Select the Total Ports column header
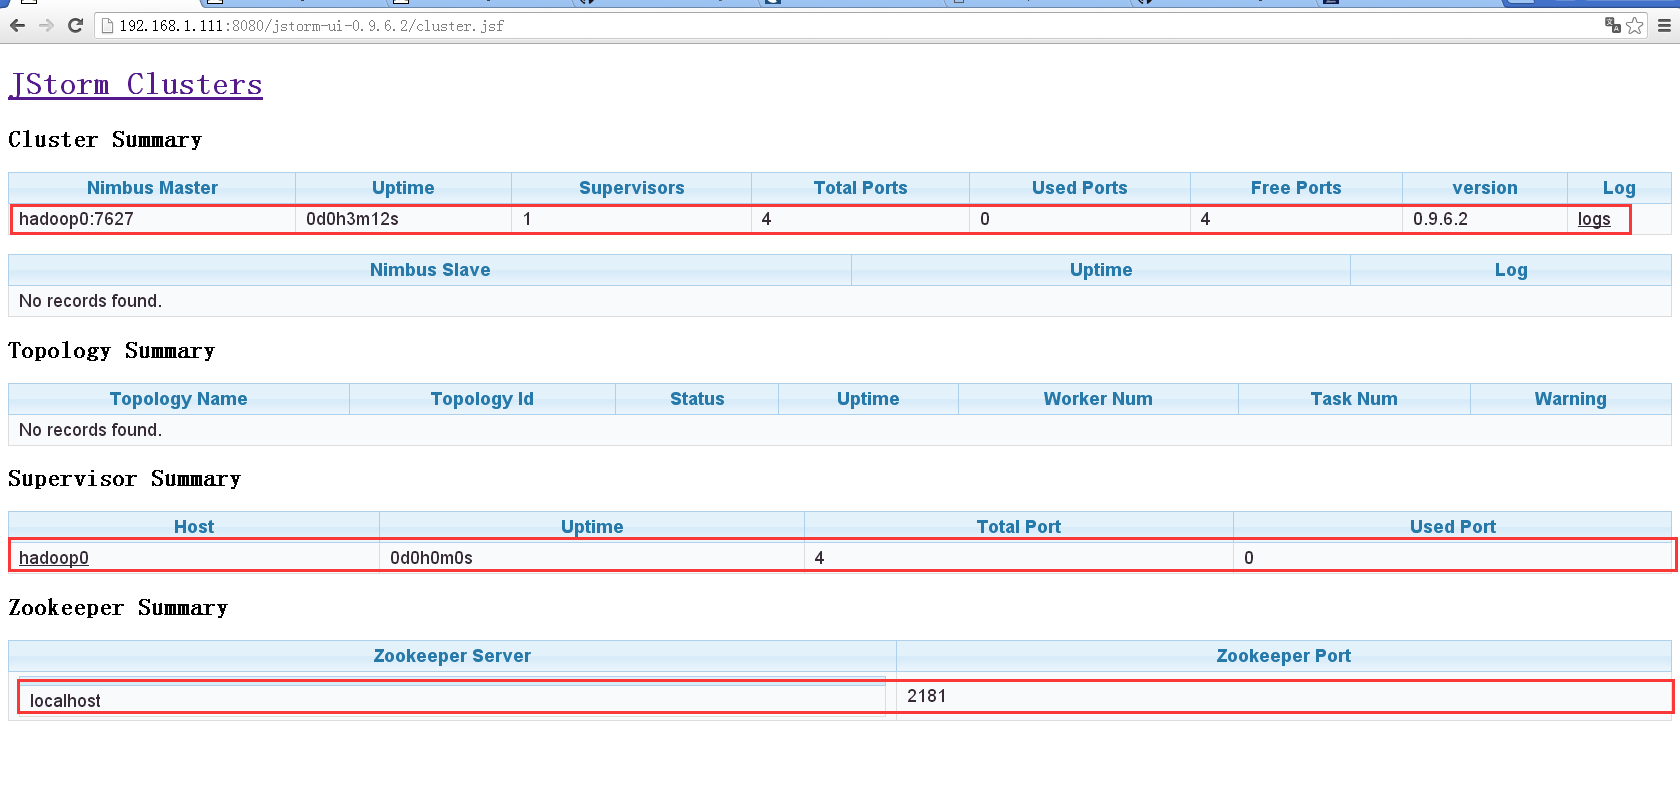 pos(860,188)
